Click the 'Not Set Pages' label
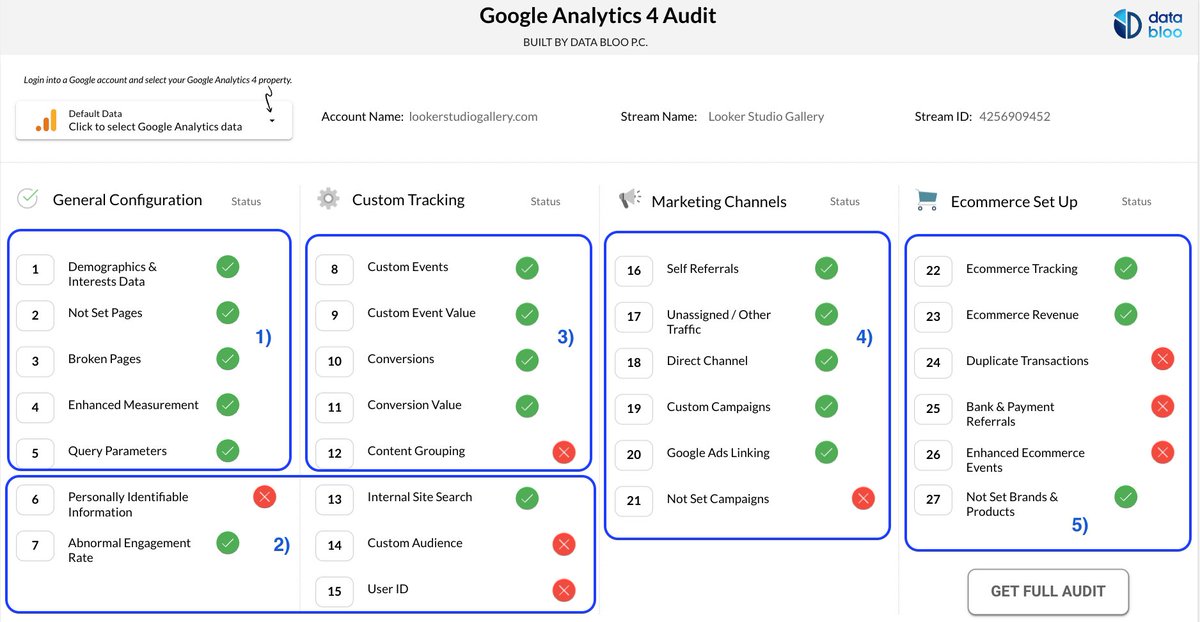This screenshot has height=622, width=1200. pos(105,313)
